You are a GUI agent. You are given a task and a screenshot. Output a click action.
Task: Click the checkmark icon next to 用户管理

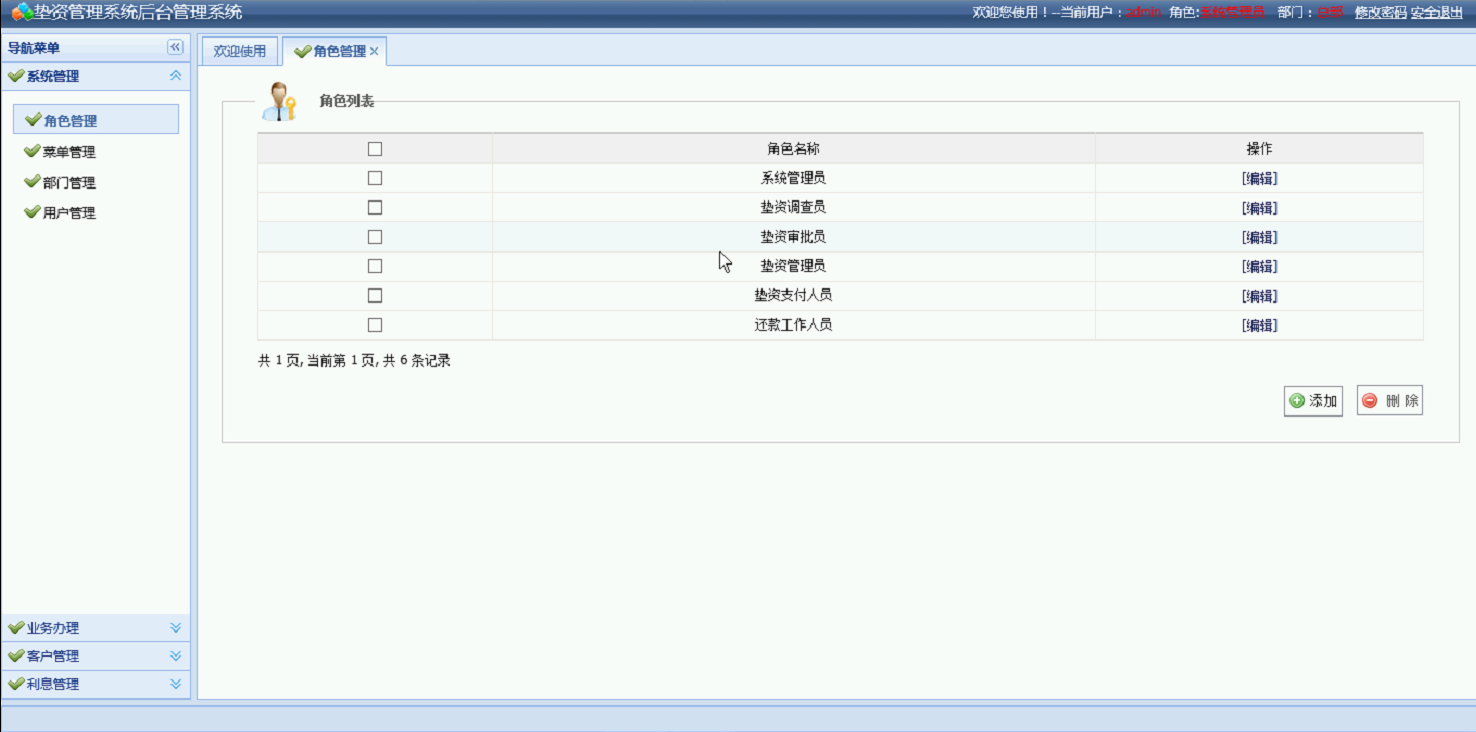[32, 212]
